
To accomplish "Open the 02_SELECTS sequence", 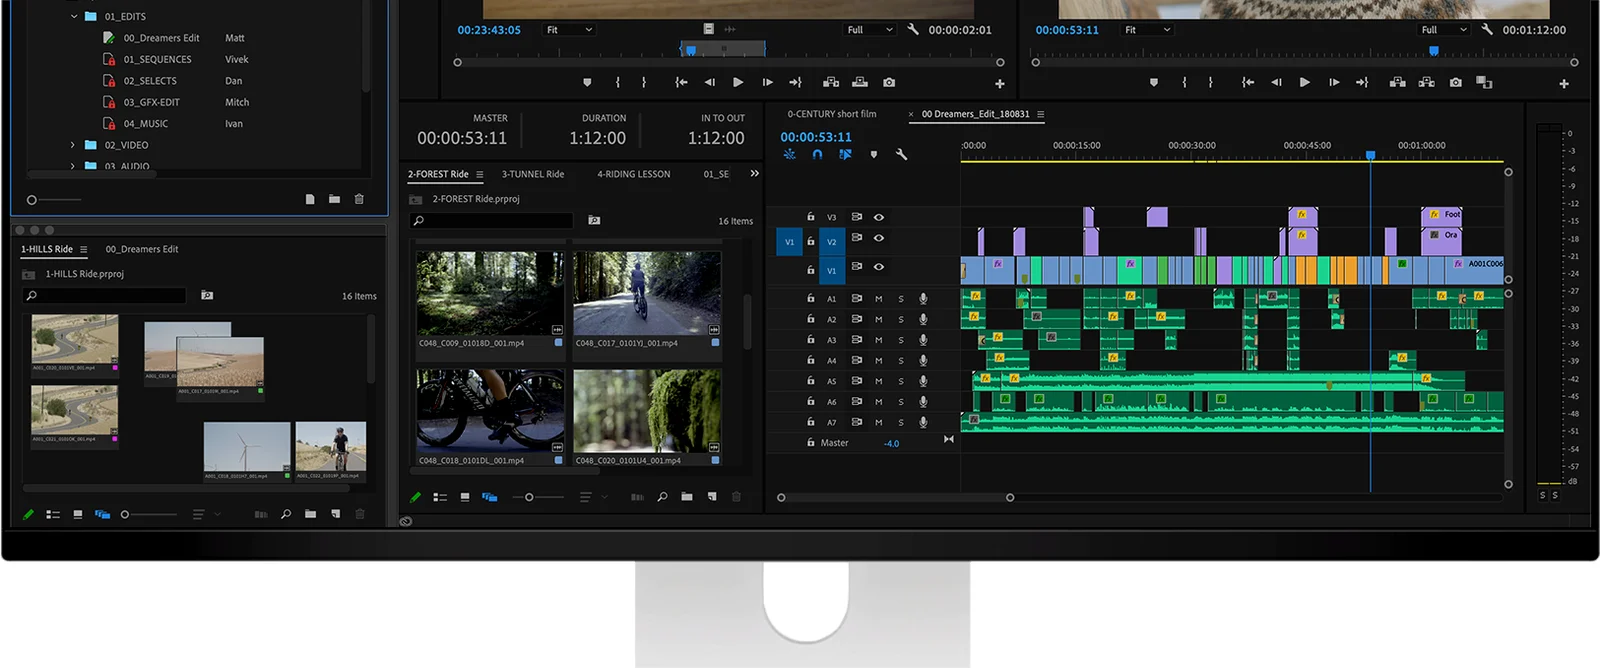I will [150, 81].
